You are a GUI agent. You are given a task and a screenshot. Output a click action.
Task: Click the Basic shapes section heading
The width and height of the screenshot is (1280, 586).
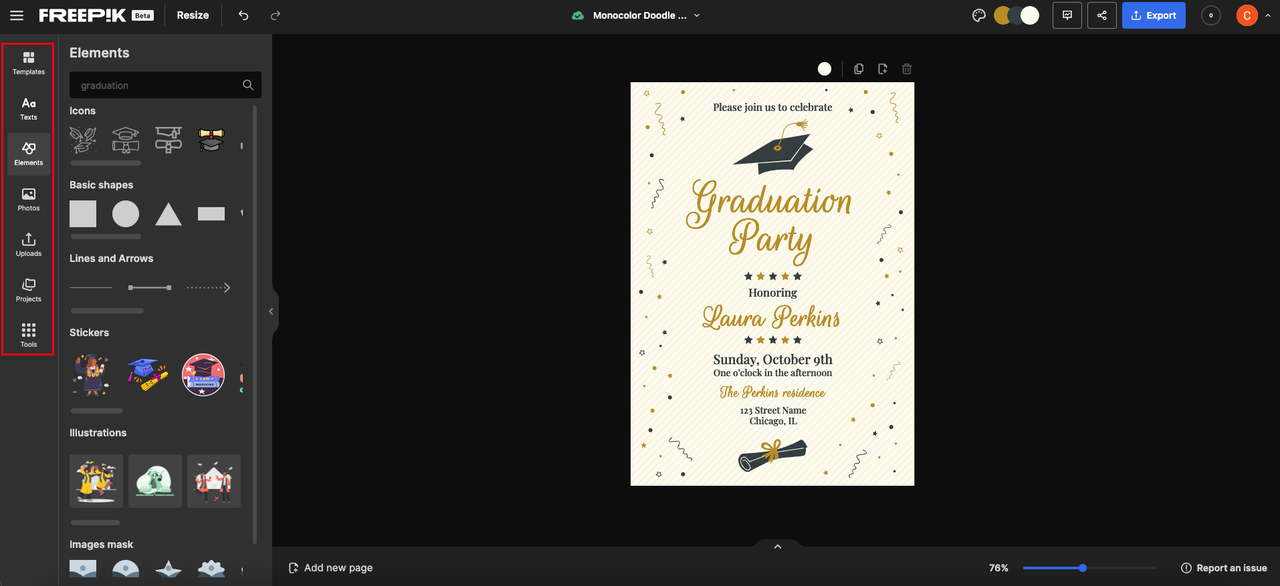pyautogui.click(x=101, y=185)
